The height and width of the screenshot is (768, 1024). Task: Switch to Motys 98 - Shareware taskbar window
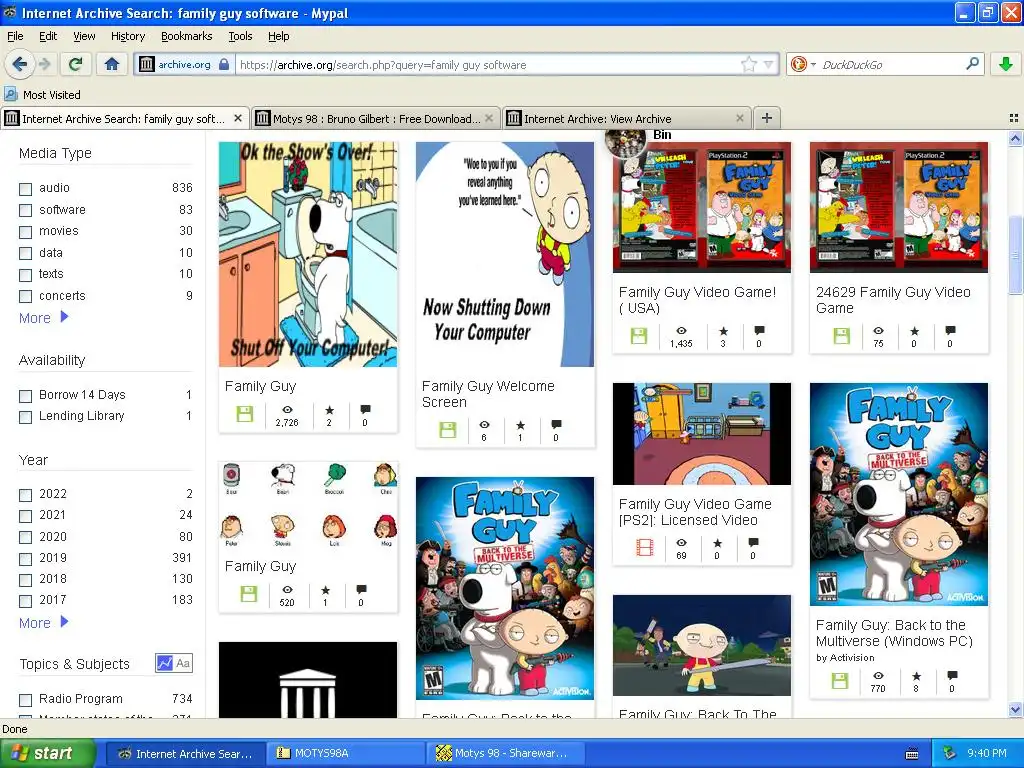[504, 754]
